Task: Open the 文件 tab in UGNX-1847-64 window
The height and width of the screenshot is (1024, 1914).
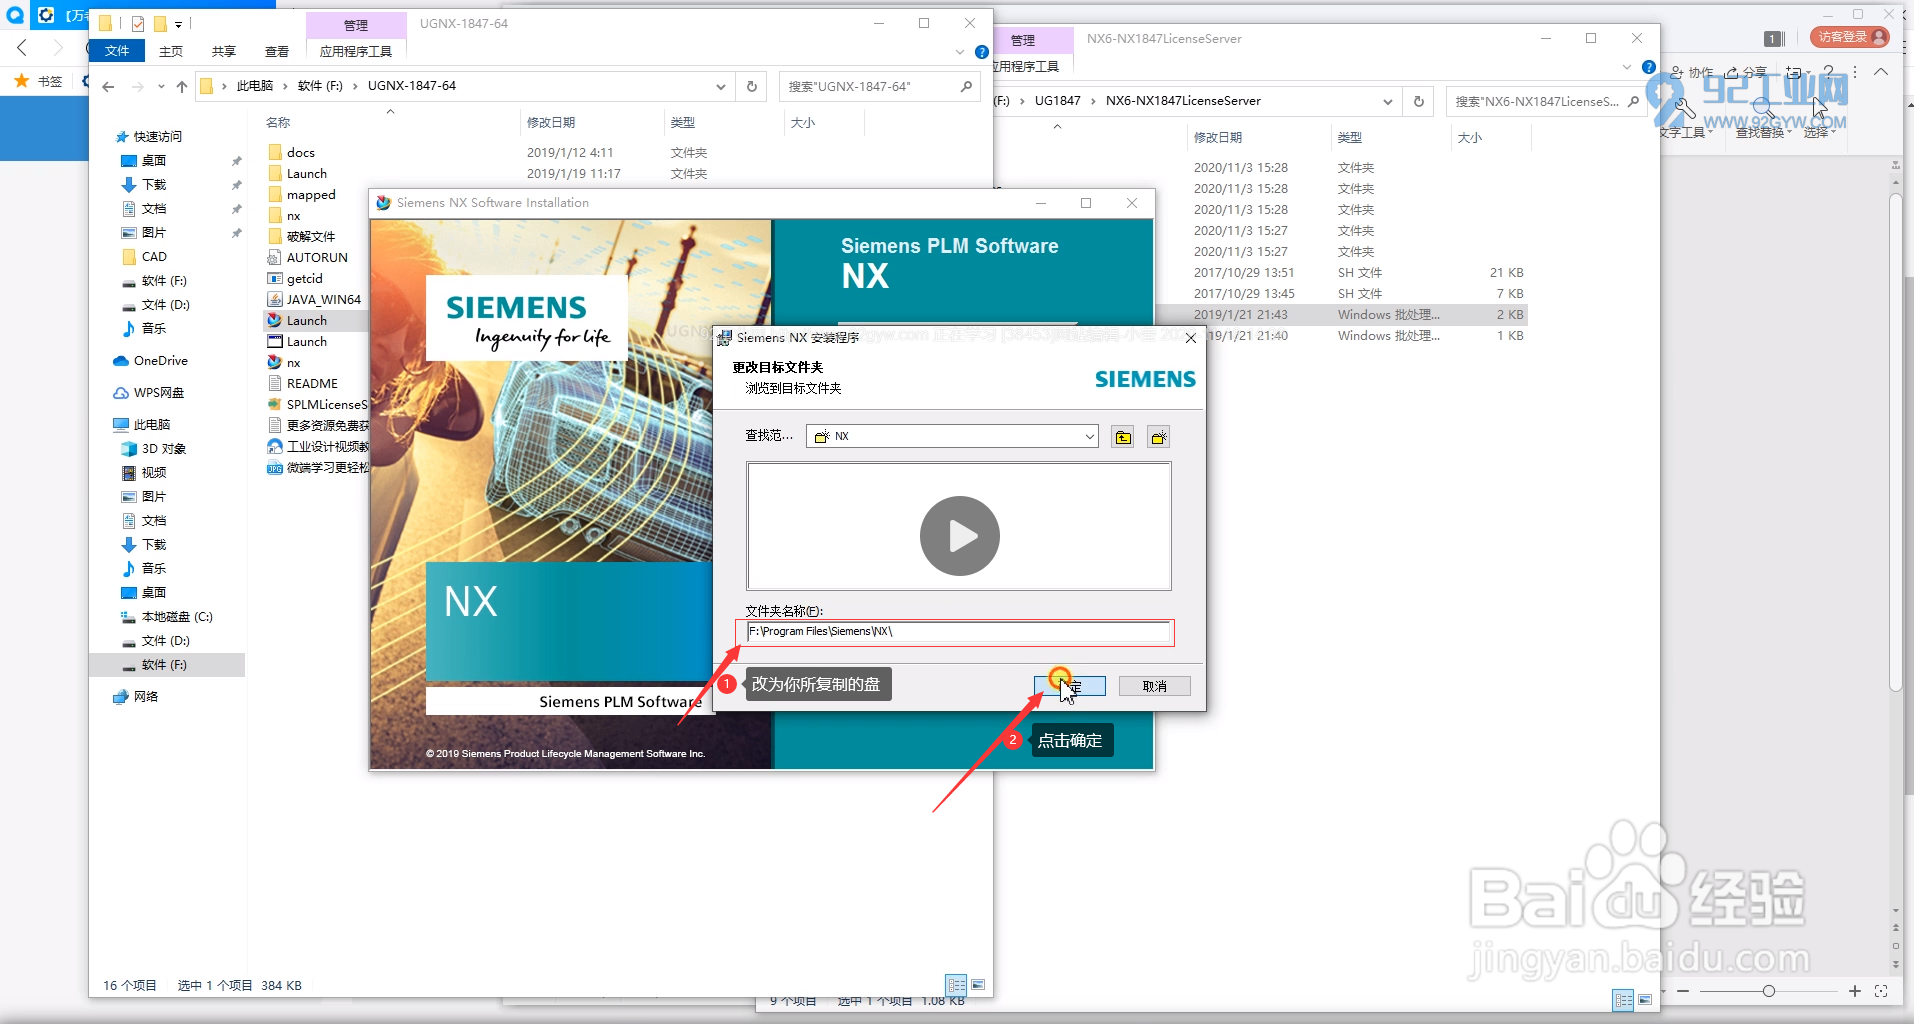Action: (x=117, y=51)
